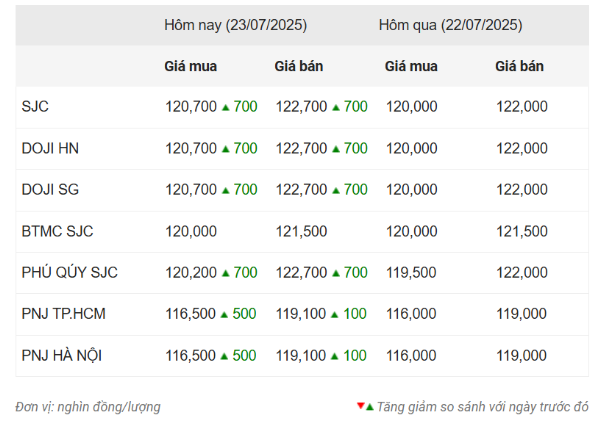
Task: Click the 'Đơn vị: nghìn đồng/lượng' footnote
Action: [88, 407]
